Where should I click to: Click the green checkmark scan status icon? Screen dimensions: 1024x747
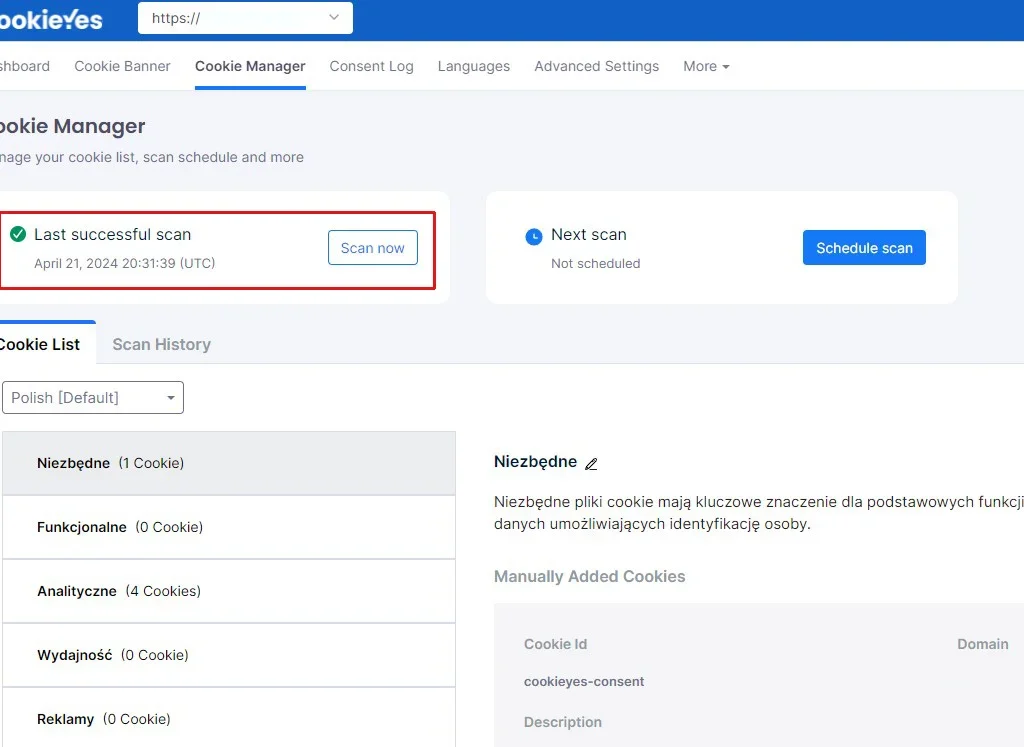click(18, 234)
